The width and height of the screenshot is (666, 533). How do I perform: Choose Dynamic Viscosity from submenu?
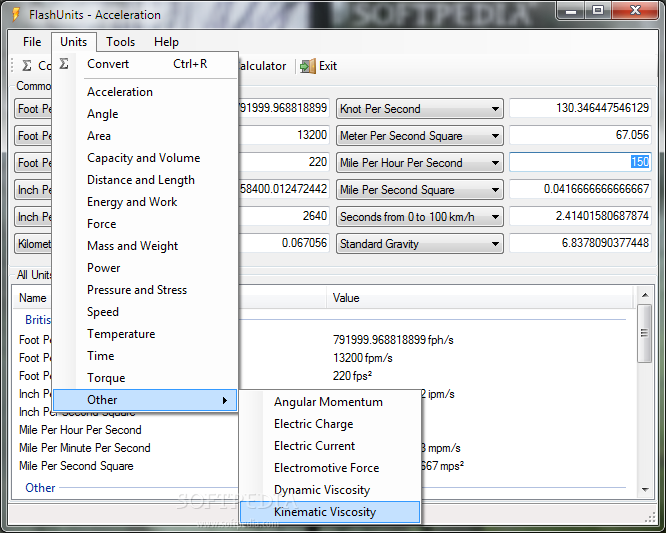330,490
